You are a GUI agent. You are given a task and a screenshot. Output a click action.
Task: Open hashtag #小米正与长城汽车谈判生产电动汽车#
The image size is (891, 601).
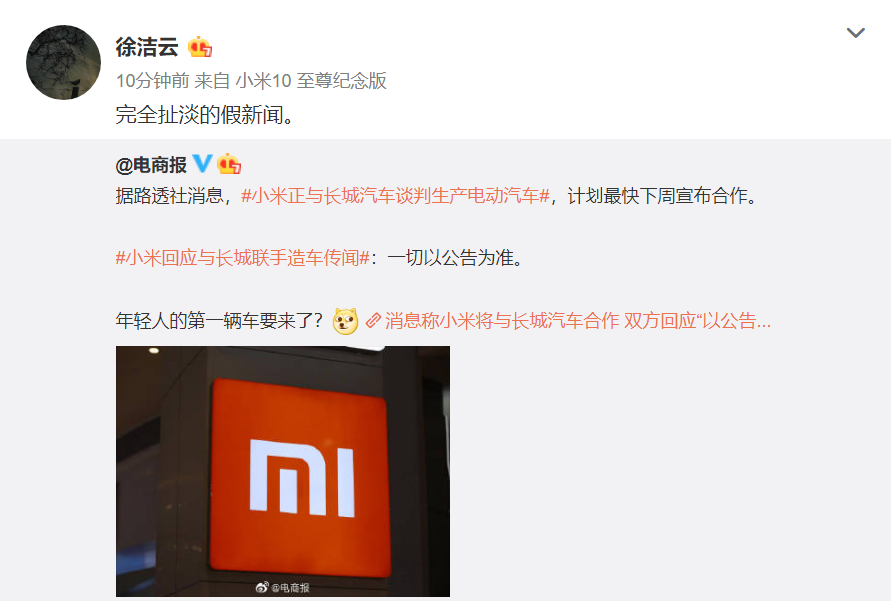coord(395,196)
